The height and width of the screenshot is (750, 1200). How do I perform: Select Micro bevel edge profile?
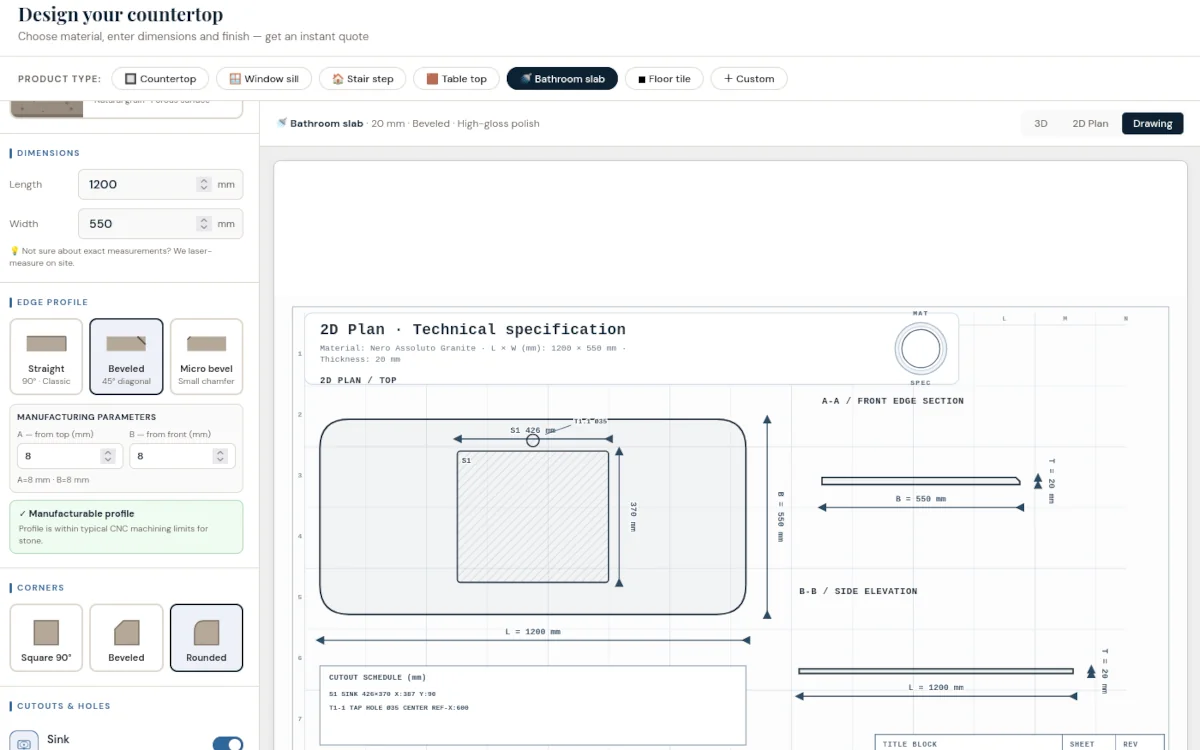tap(206, 357)
